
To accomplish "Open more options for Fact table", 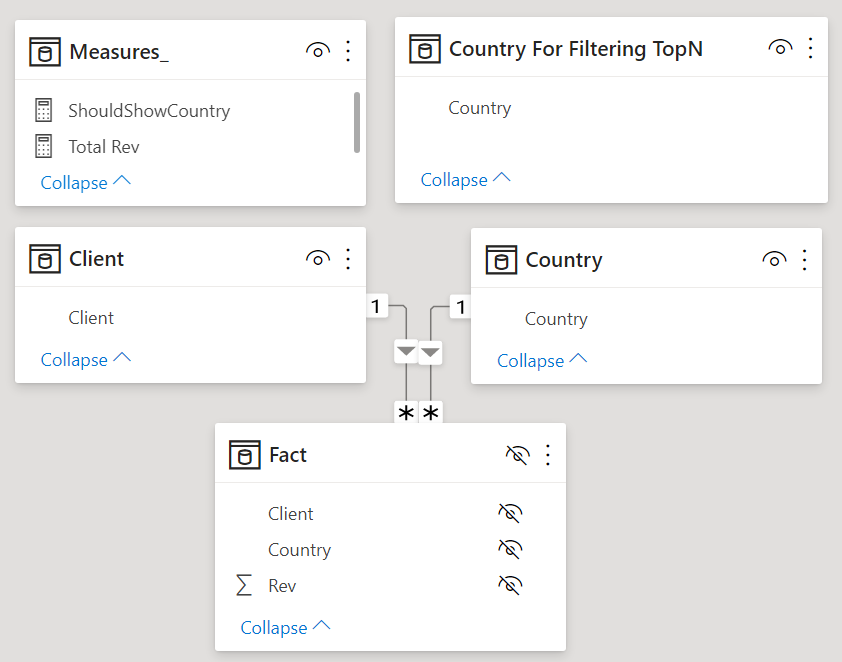I will (x=548, y=455).
